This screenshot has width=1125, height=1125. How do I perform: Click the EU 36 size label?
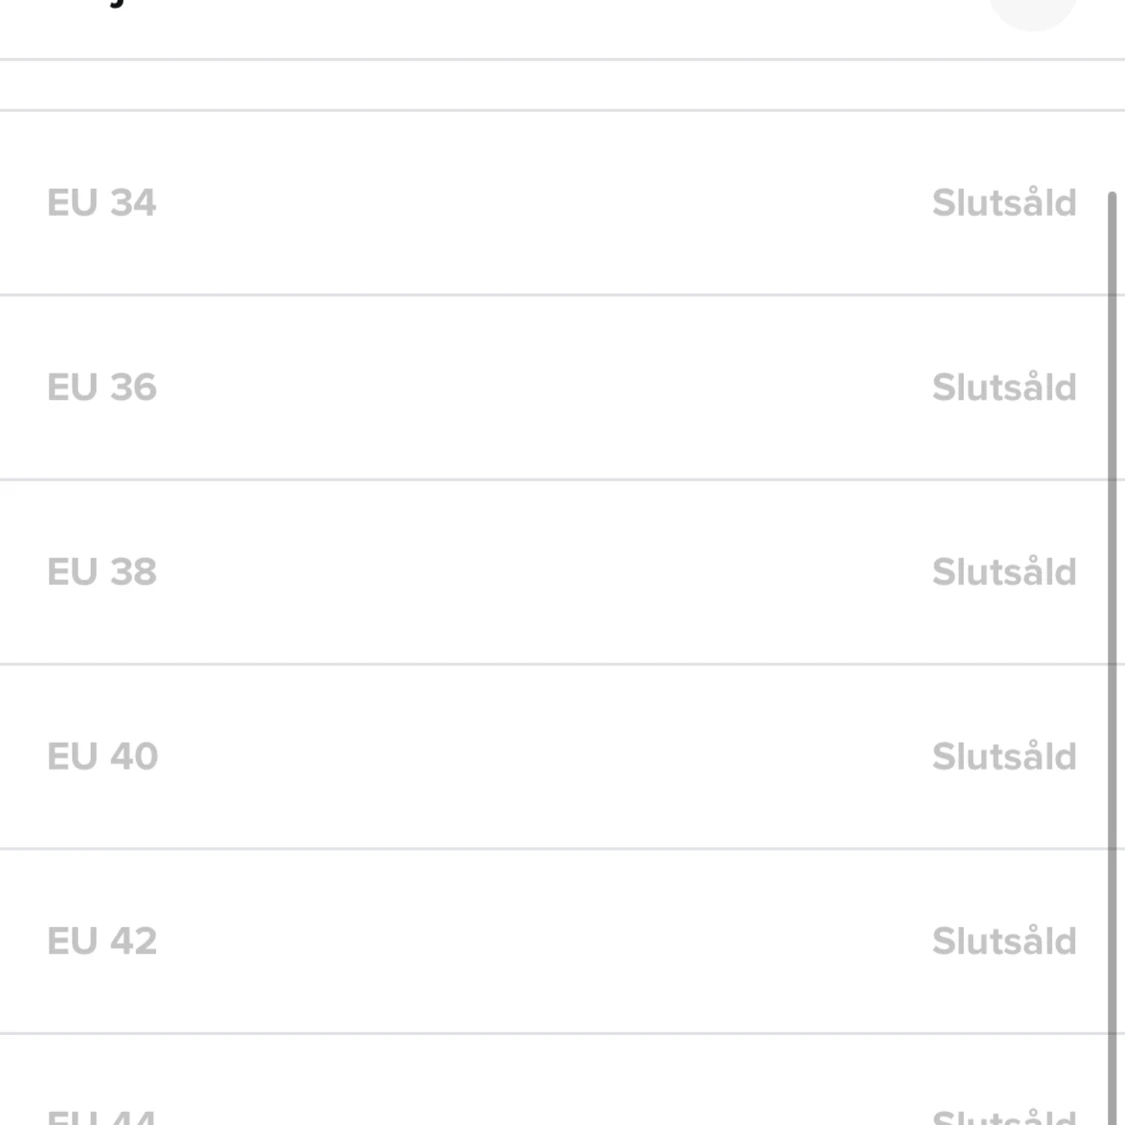(102, 388)
